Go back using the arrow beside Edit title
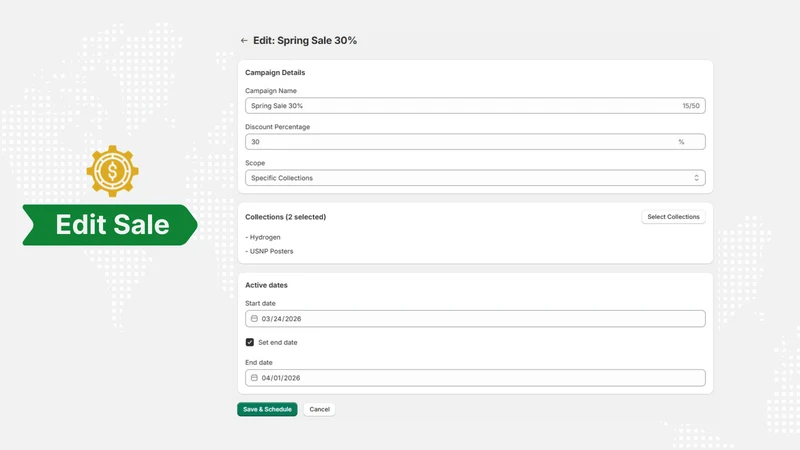This screenshot has width=800, height=450. (244, 40)
